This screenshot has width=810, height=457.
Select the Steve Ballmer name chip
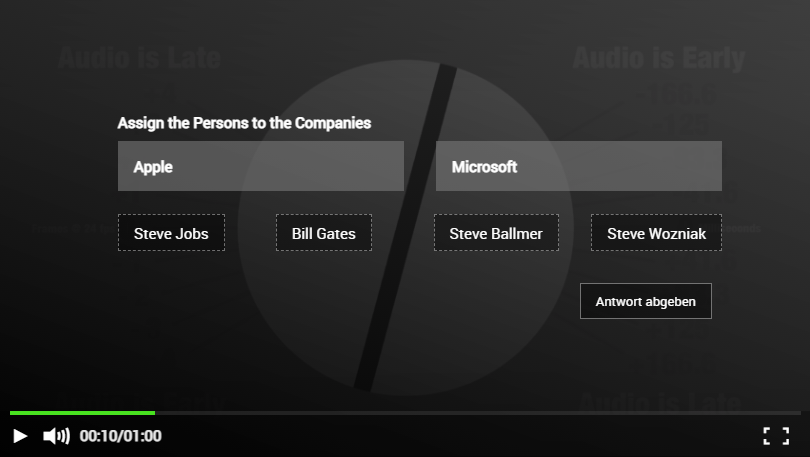click(496, 233)
